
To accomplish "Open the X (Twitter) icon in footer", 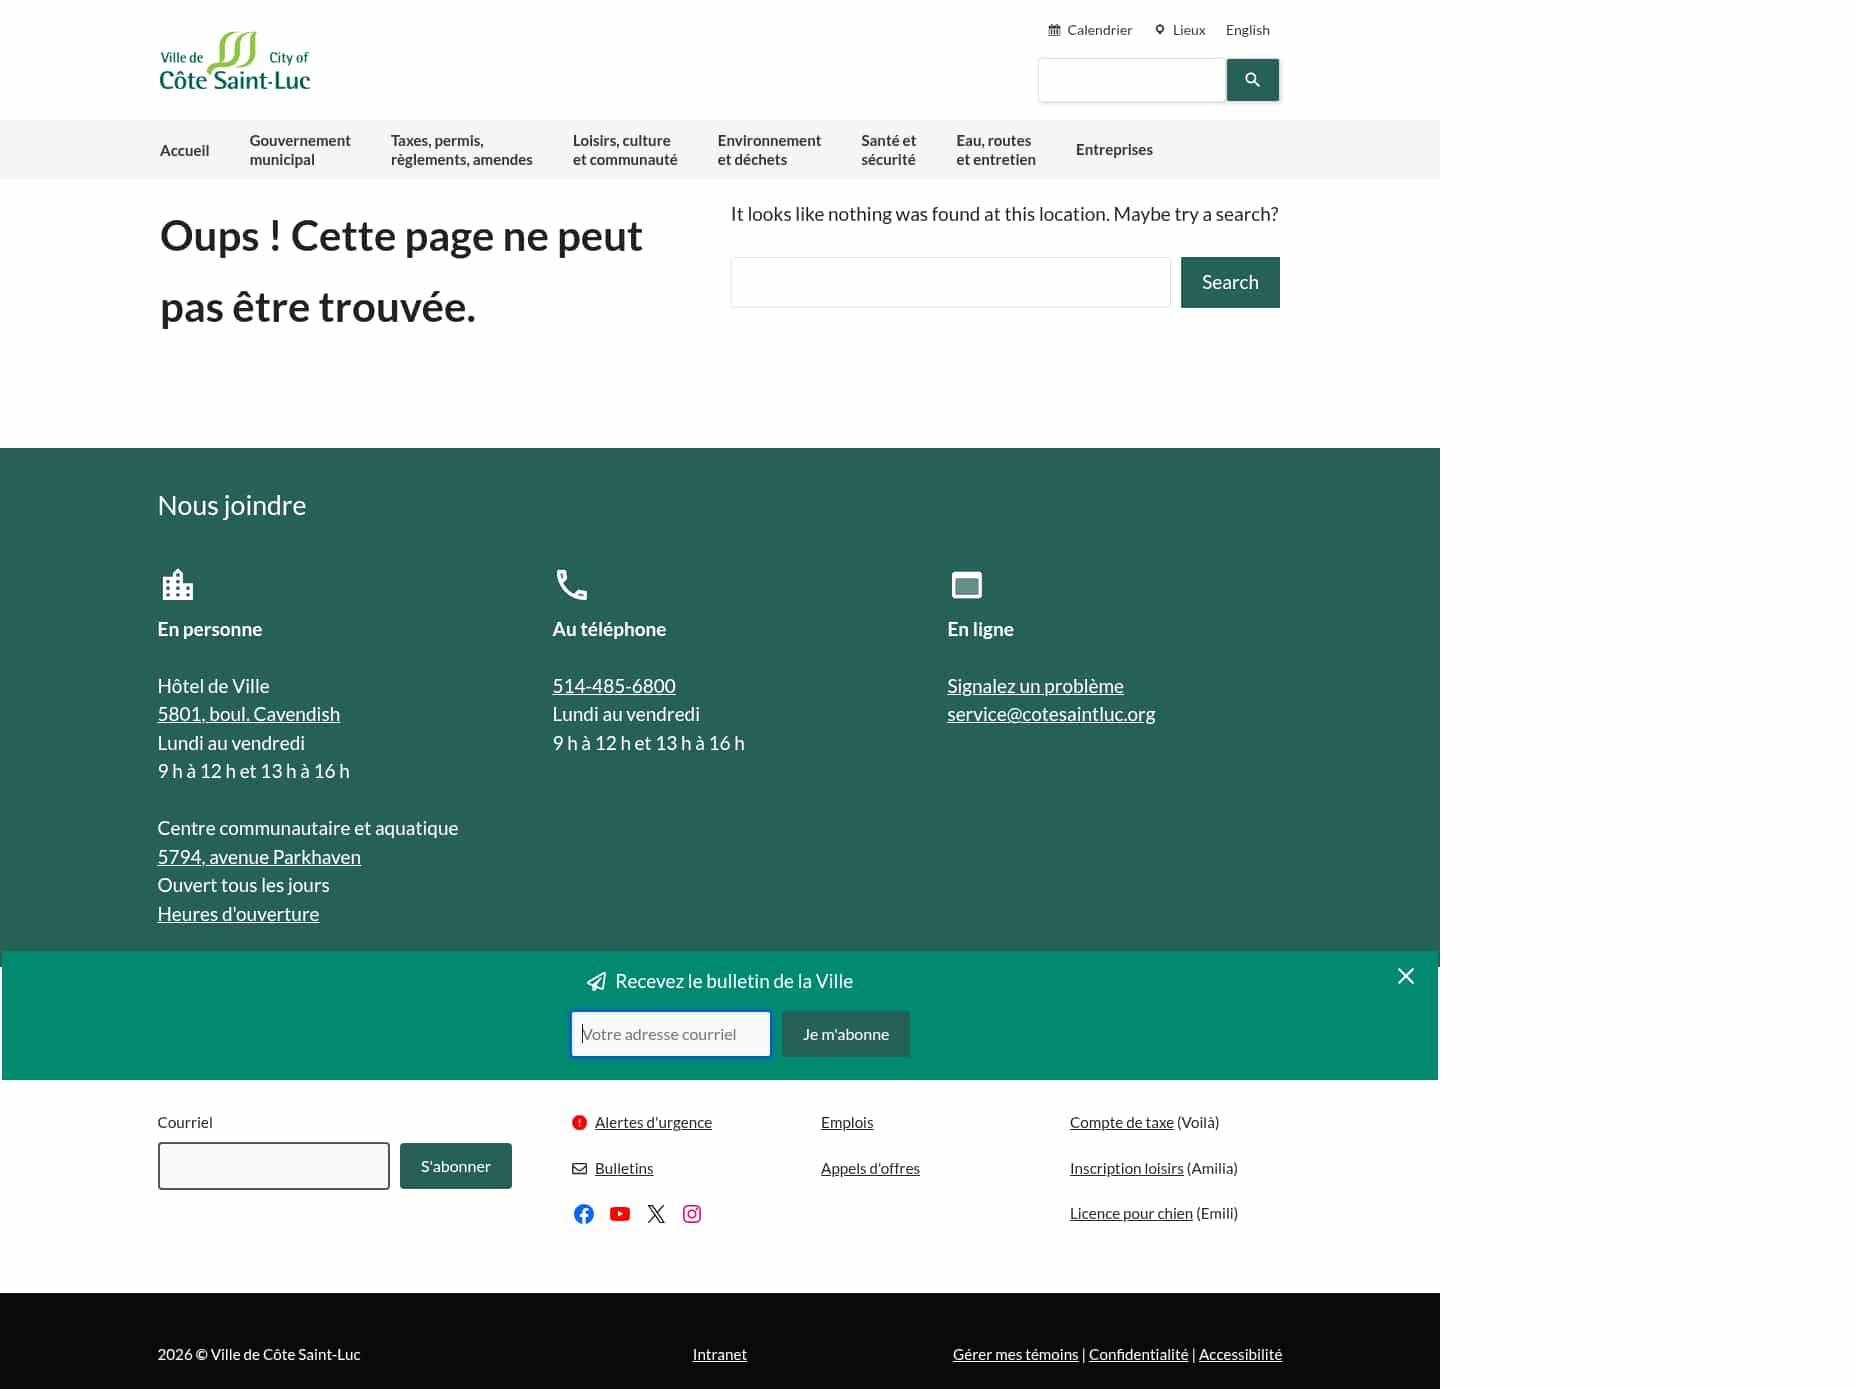I will pyautogui.click(x=655, y=1214).
